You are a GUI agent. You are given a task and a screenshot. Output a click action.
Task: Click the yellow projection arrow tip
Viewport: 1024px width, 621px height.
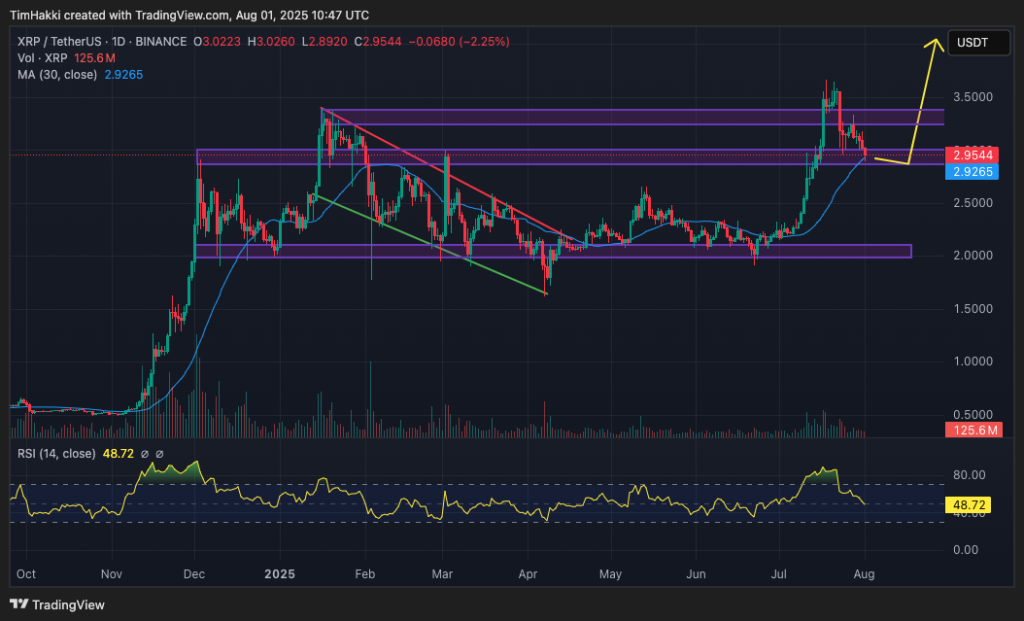click(x=938, y=39)
